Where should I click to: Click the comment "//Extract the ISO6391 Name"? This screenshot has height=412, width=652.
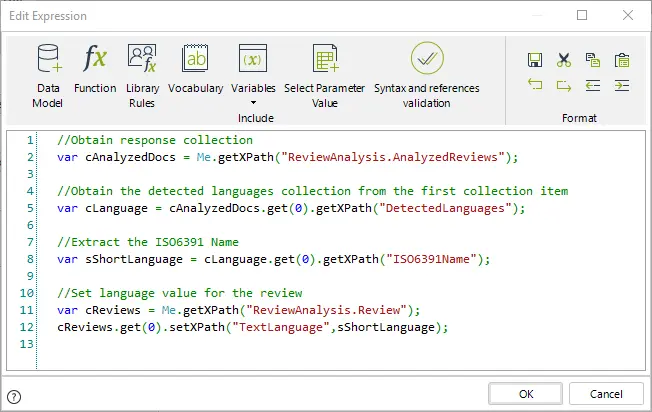click(x=148, y=242)
